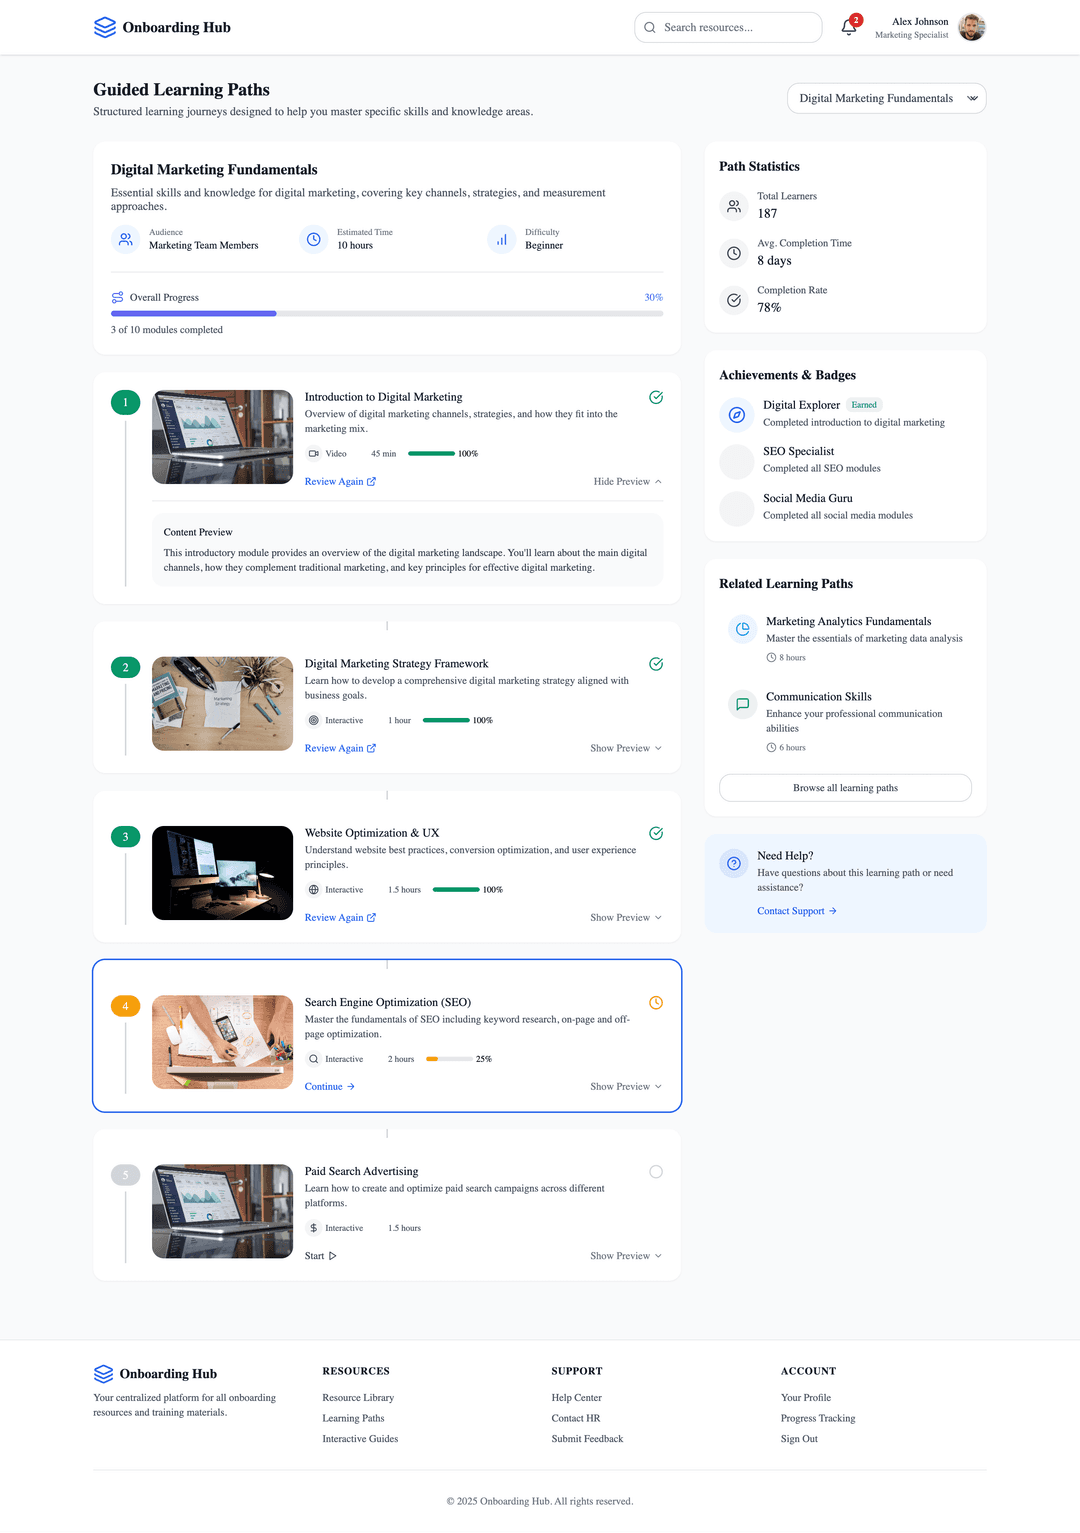Click the Contact Support link
The height and width of the screenshot is (1533, 1080).
click(x=796, y=911)
